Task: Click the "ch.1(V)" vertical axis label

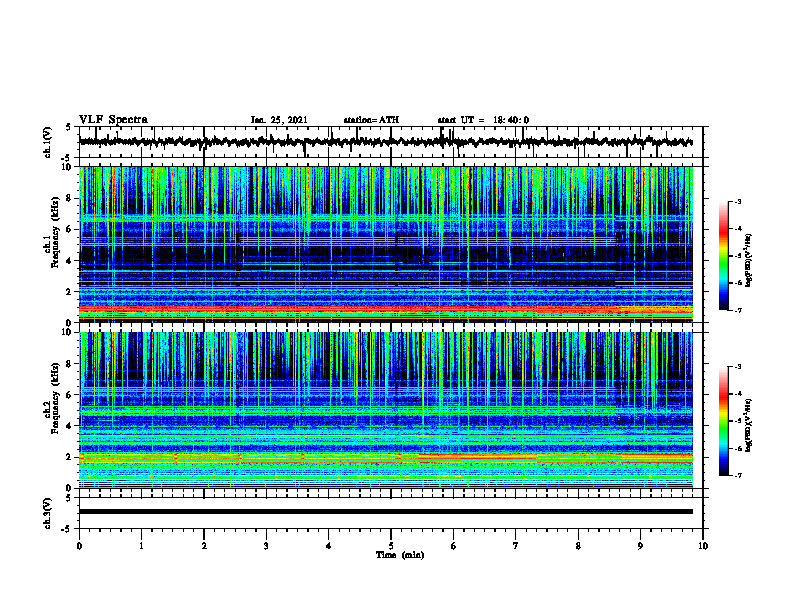Action: [47, 142]
